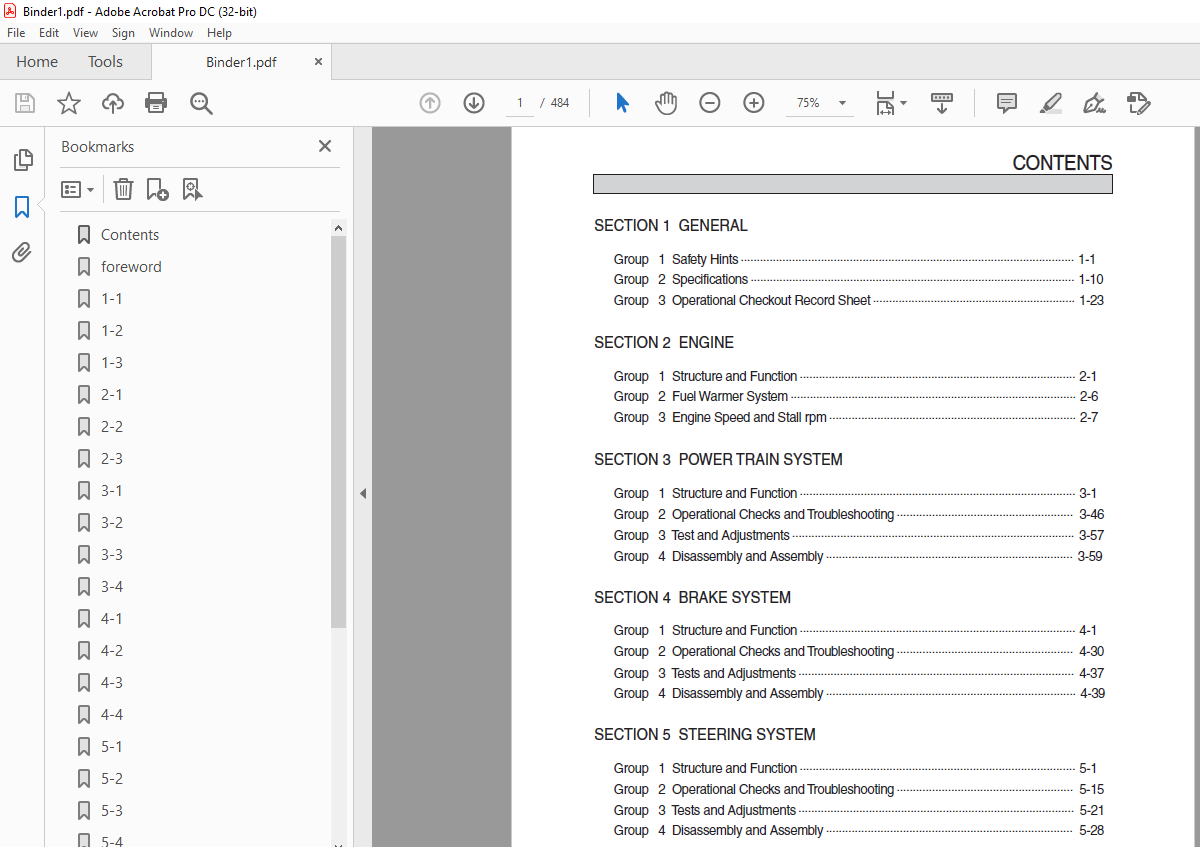
Task: Activate the hand pan tool
Action: tap(666, 103)
